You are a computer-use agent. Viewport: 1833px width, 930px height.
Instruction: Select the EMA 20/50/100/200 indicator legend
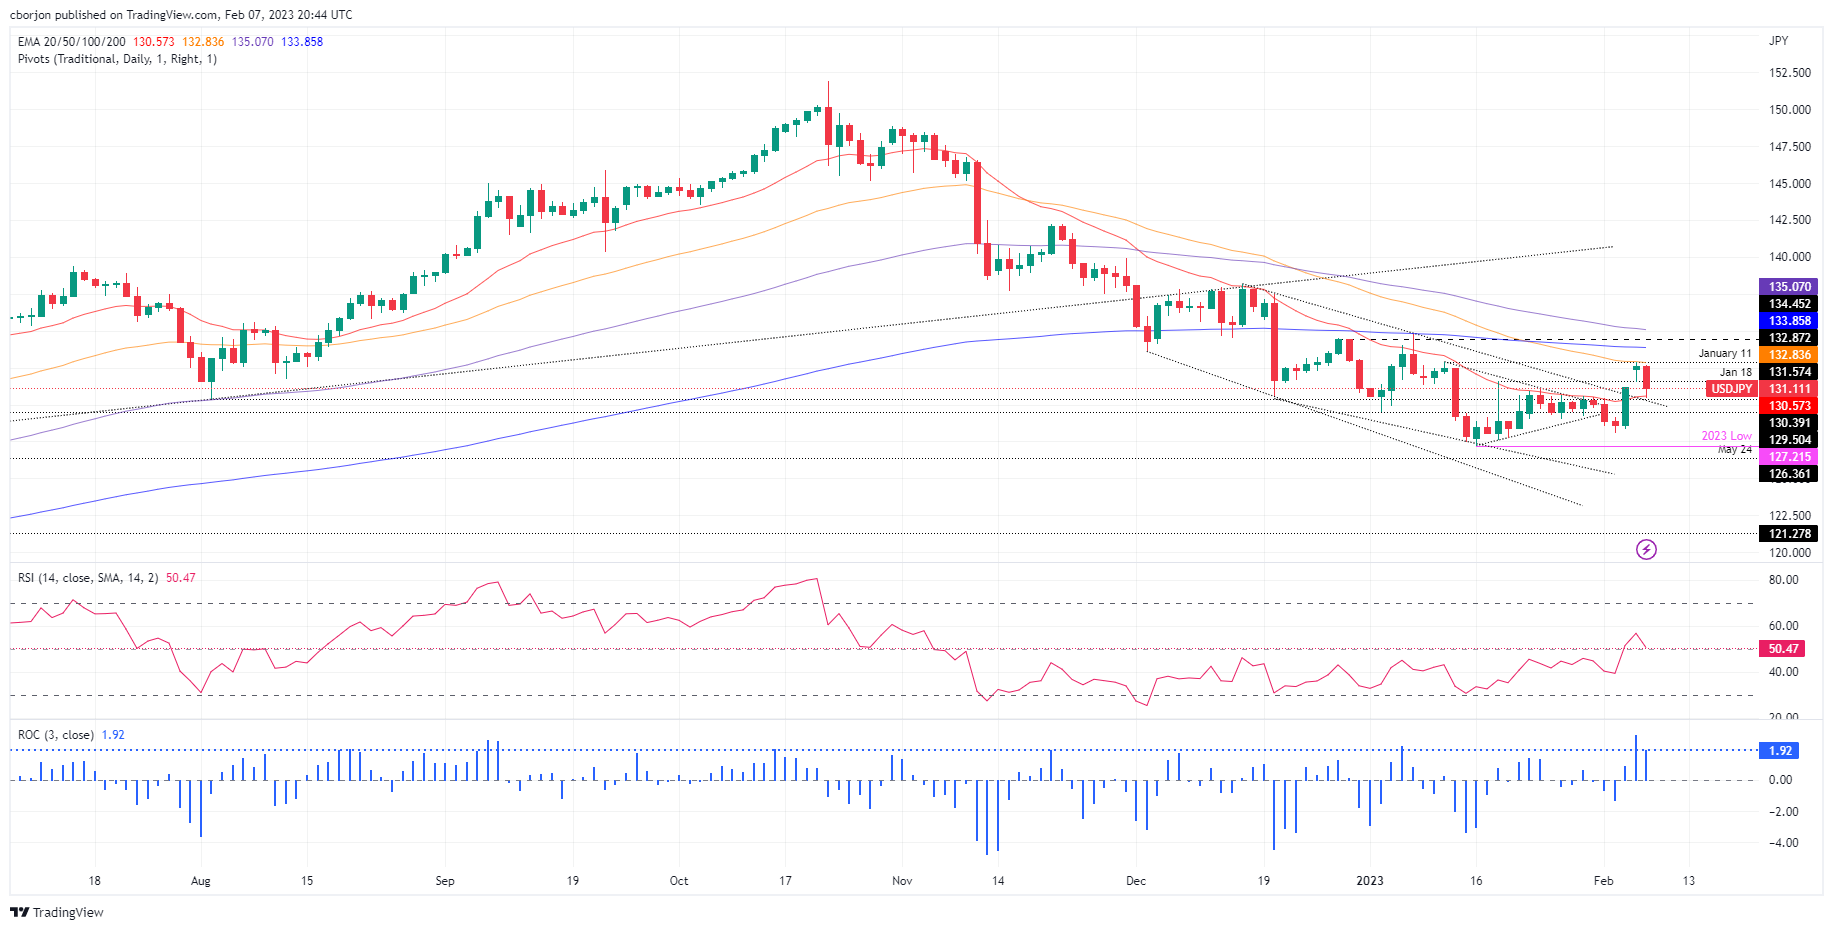coord(72,42)
